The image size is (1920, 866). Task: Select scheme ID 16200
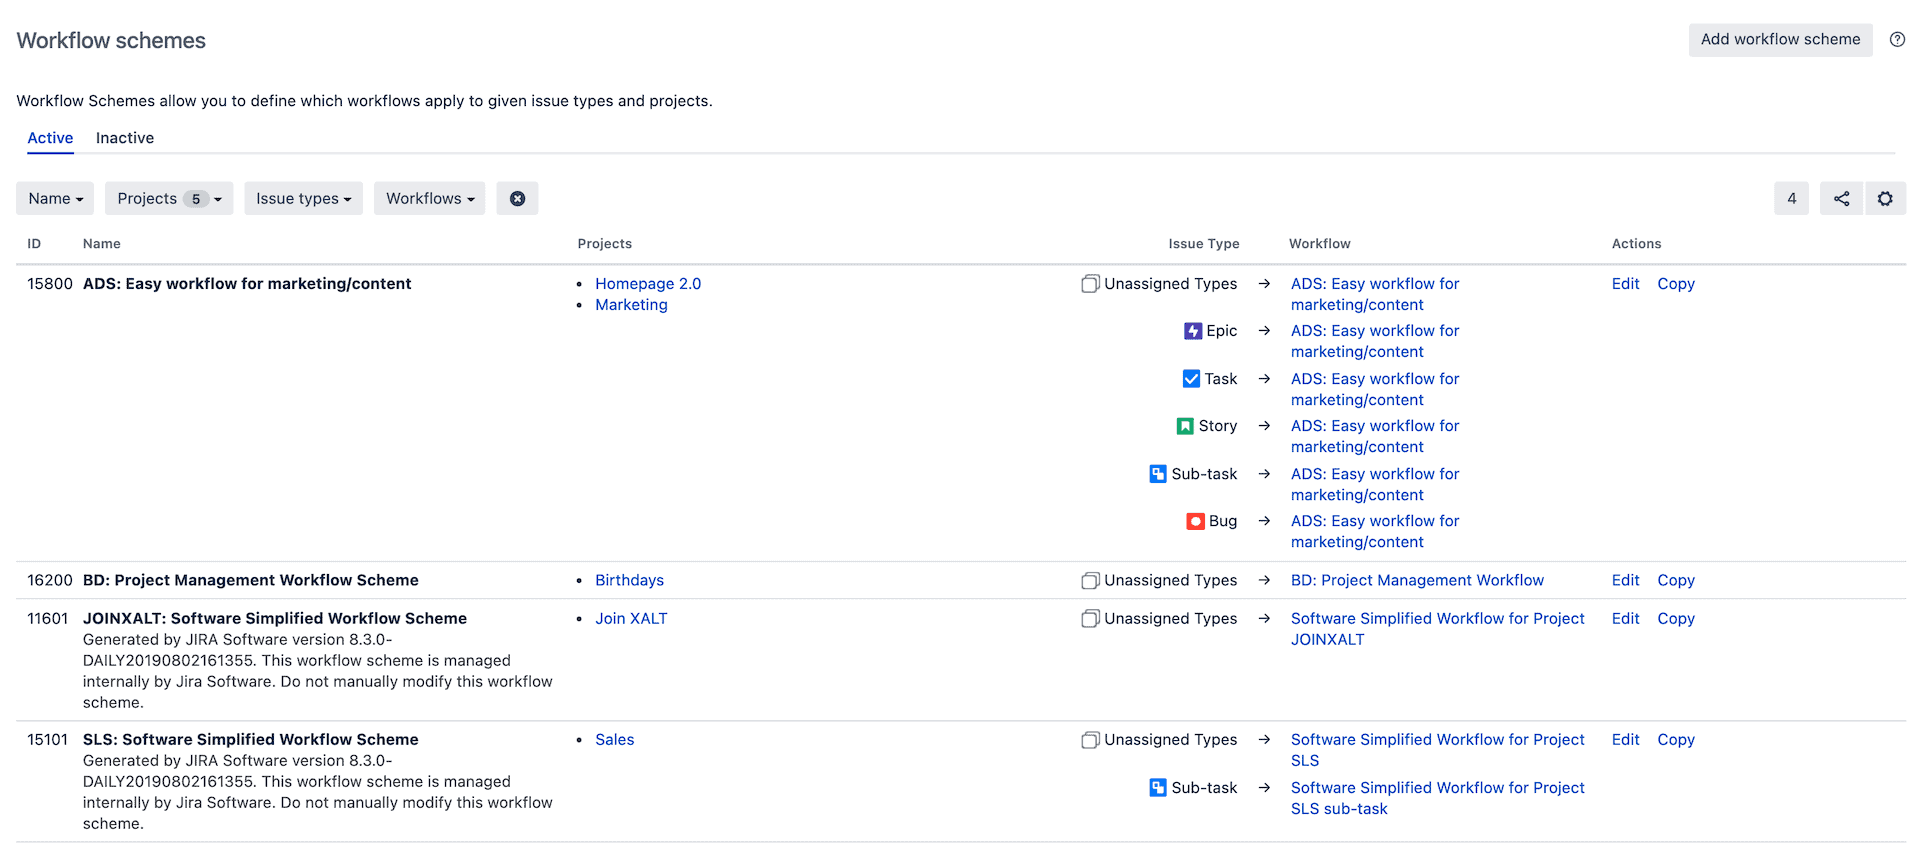(x=50, y=580)
